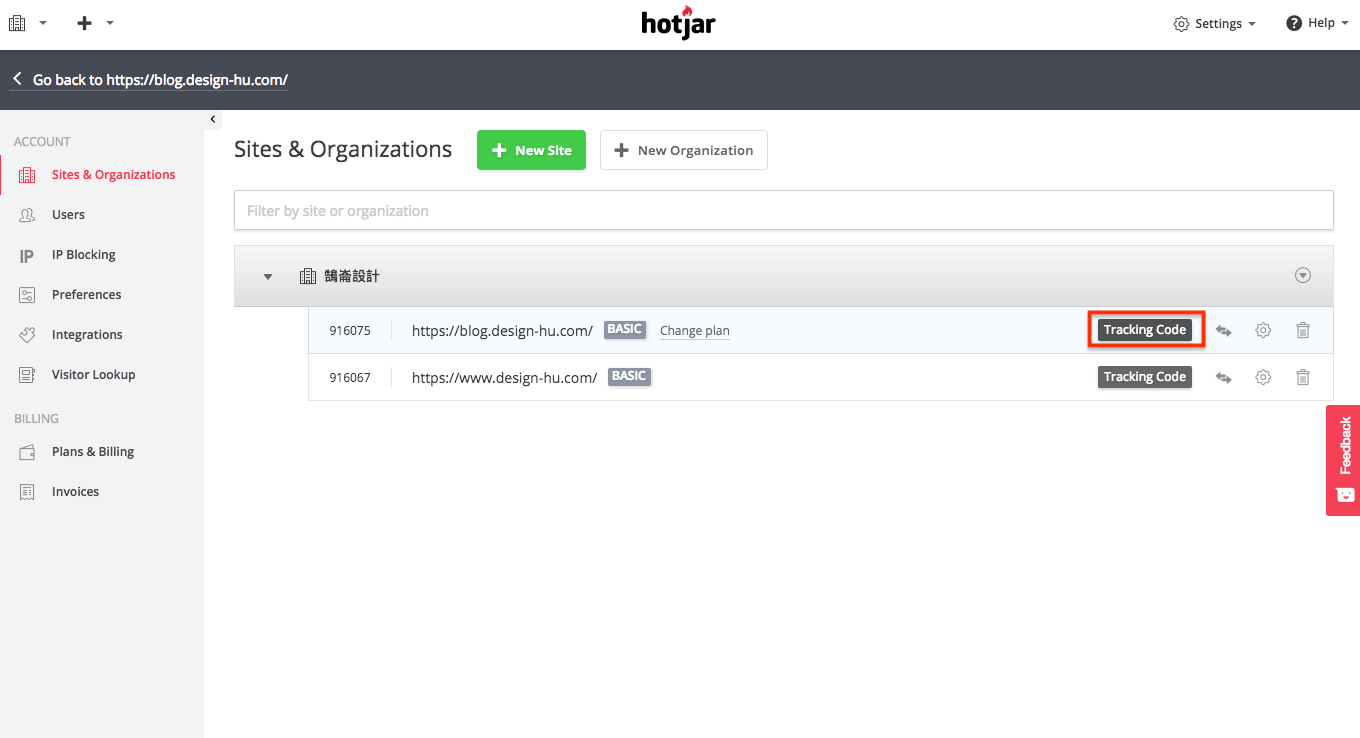This screenshot has width=1360, height=738.
Task: Click the plus add-new icon in top bar
Action: click(x=85, y=23)
